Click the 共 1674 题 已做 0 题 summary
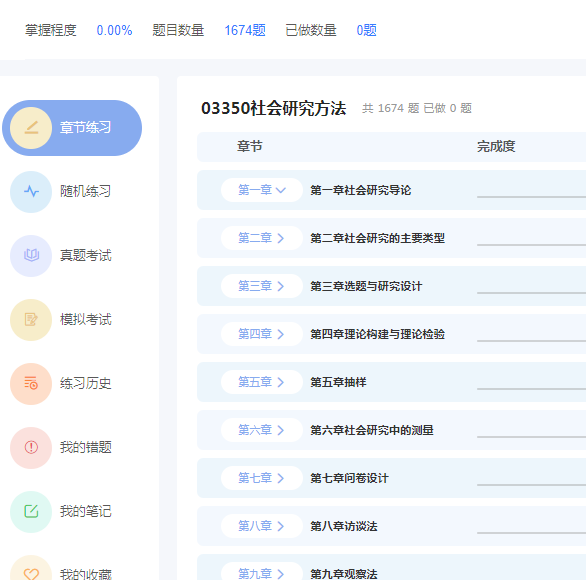This screenshot has height=580, width=586. point(417,108)
